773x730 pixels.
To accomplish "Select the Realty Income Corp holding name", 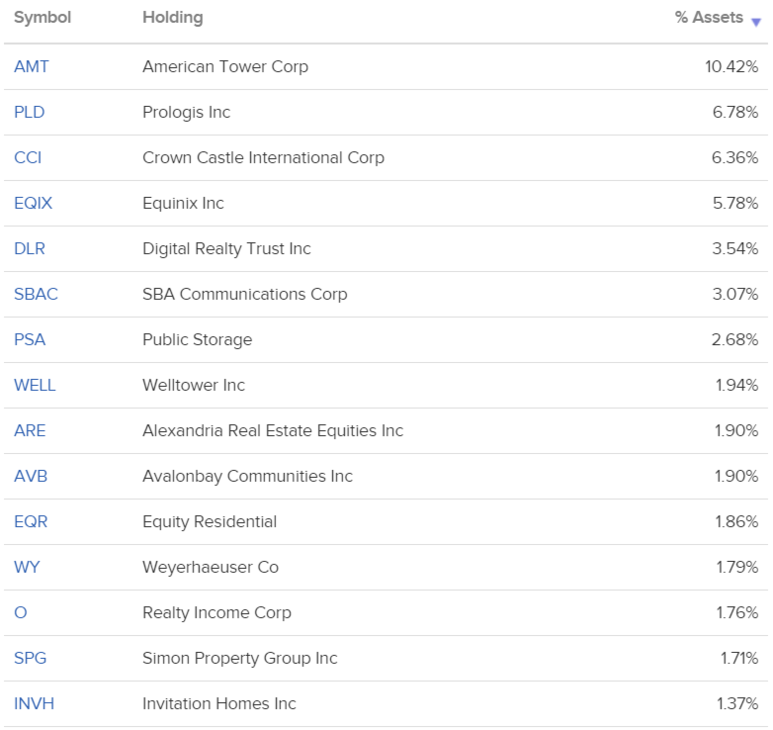I will click(x=217, y=613).
